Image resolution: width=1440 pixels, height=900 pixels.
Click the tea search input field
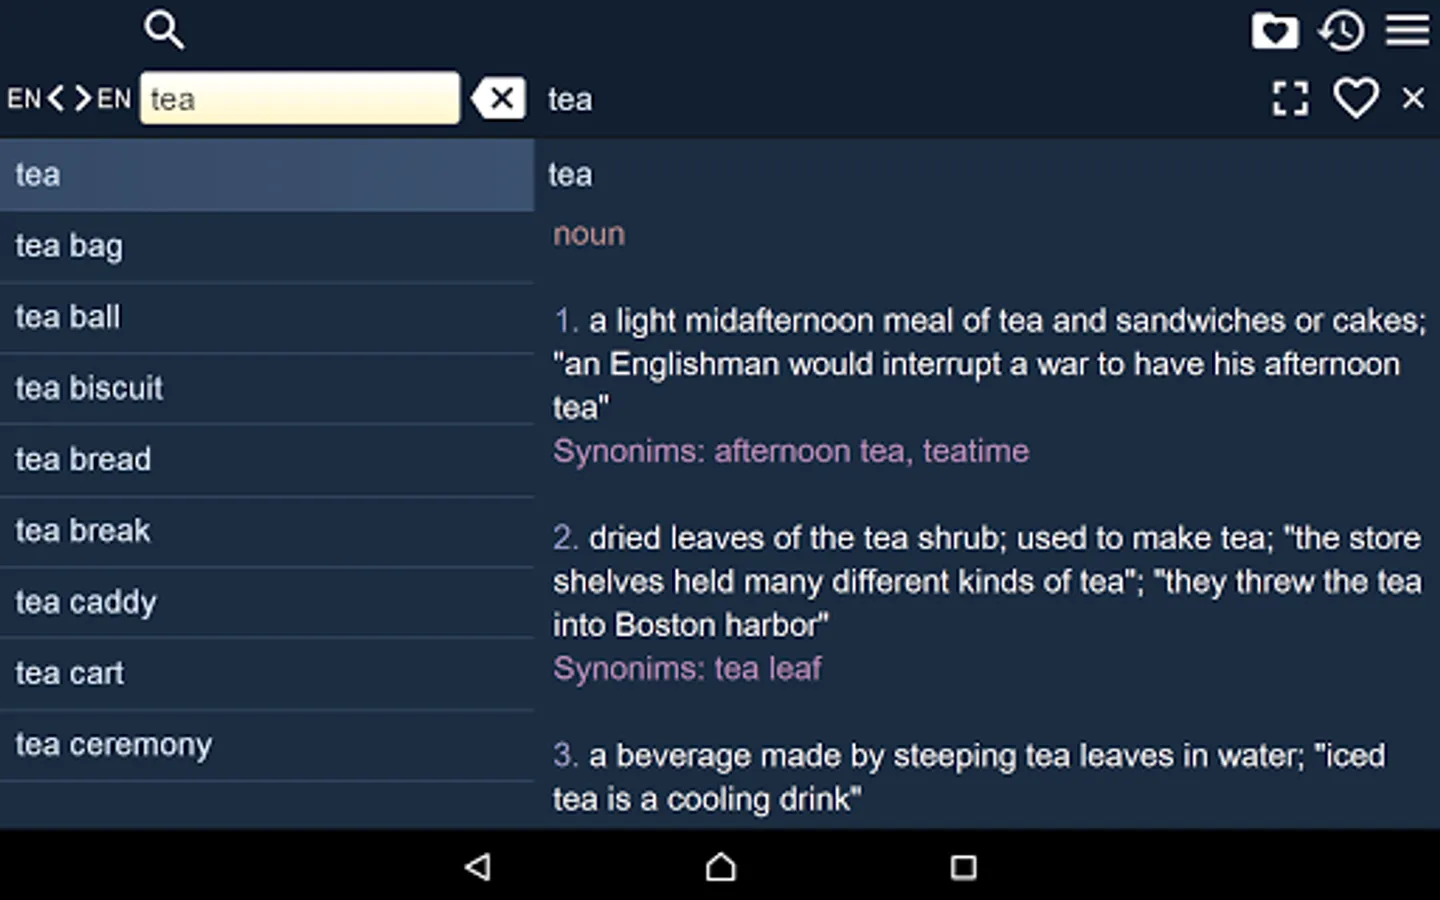pyautogui.click(x=300, y=98)
